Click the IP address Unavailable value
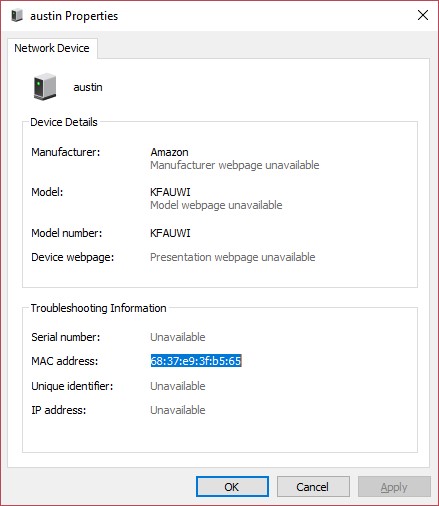This screenshot has height=506, width=439. [x=178, y=410]
